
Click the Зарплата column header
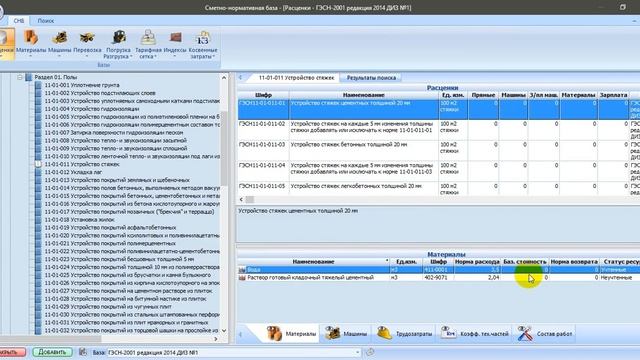point(613,95)
